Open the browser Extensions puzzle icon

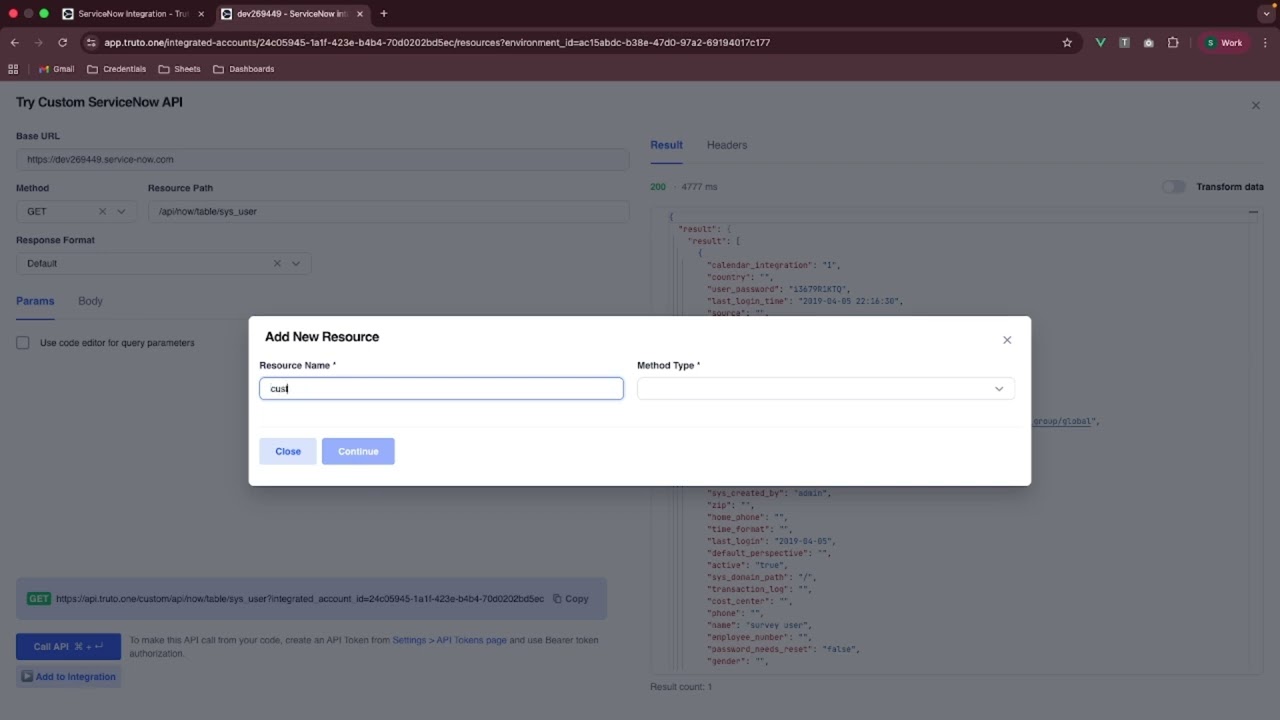(1173, 43)
